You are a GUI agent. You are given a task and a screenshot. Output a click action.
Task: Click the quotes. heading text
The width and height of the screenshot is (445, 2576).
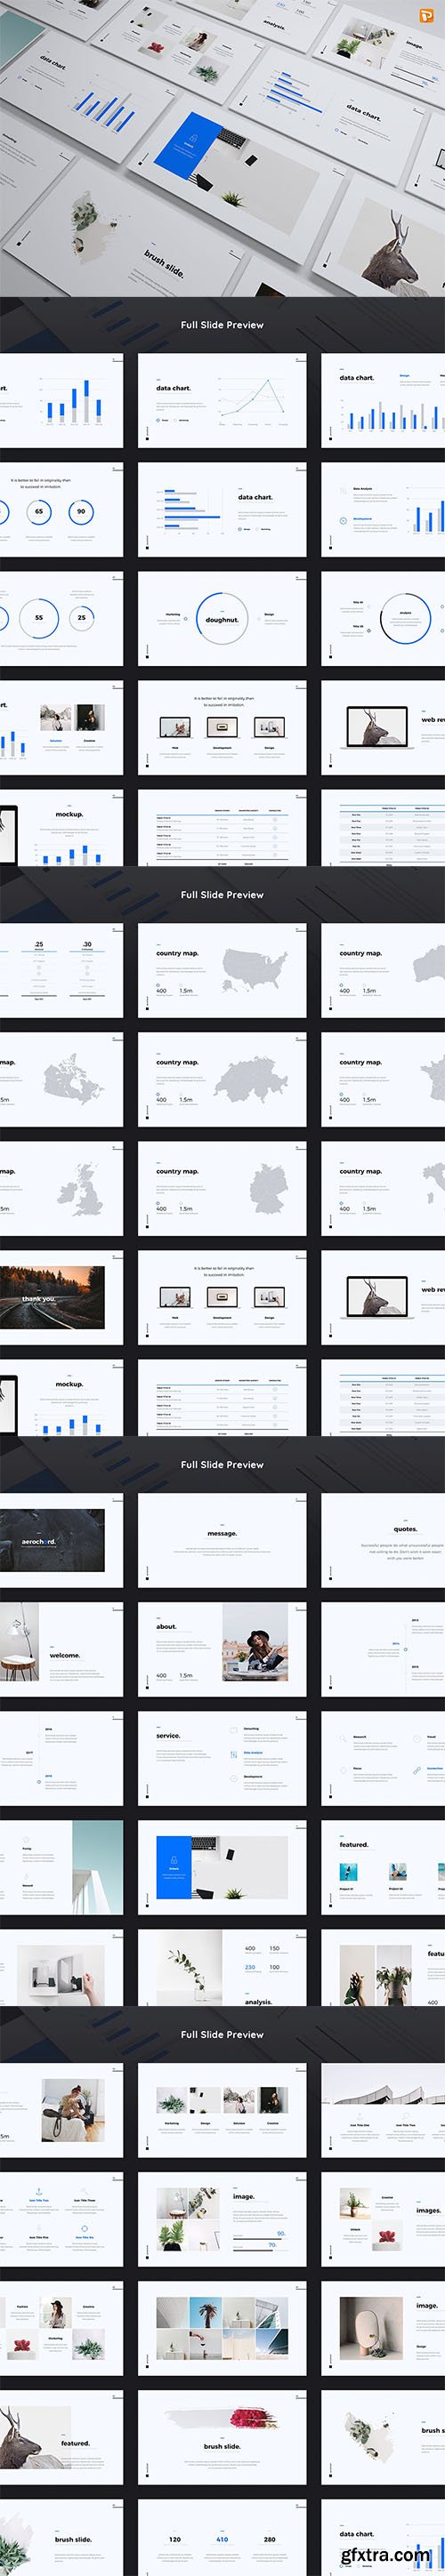pyautogui.click(x=405, y=1529)
